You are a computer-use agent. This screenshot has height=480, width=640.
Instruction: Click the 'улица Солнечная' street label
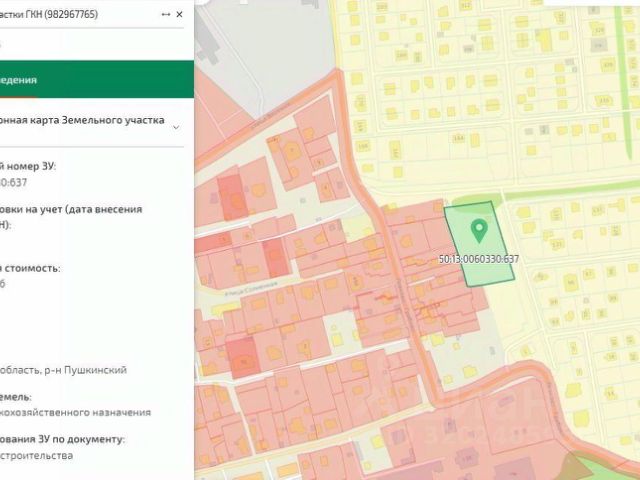pos(251,288)
